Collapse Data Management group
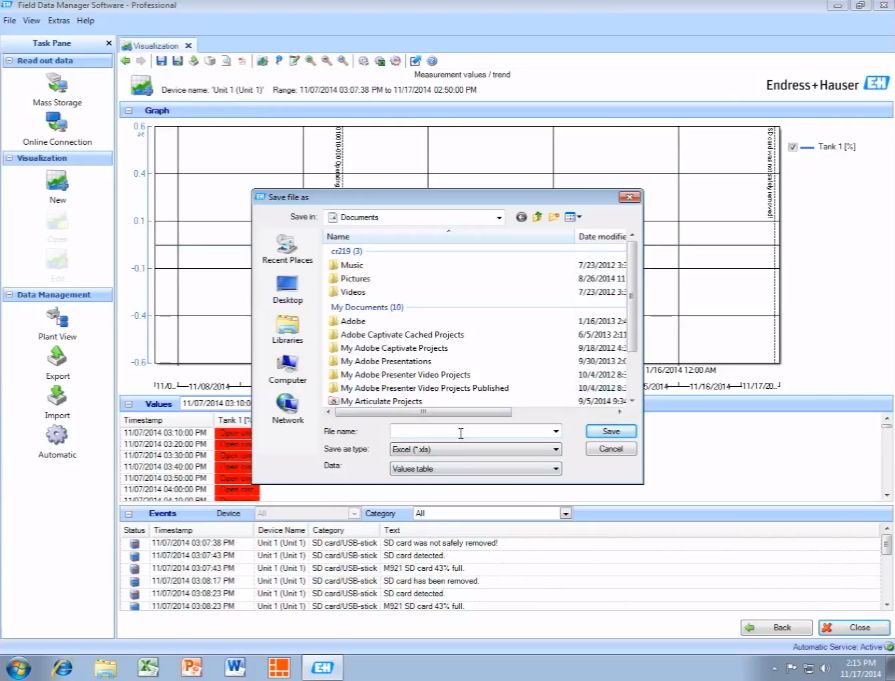Image resolution: width=895 pixels, height=681 pixels. pyautogui.click(x=9, y=295)
